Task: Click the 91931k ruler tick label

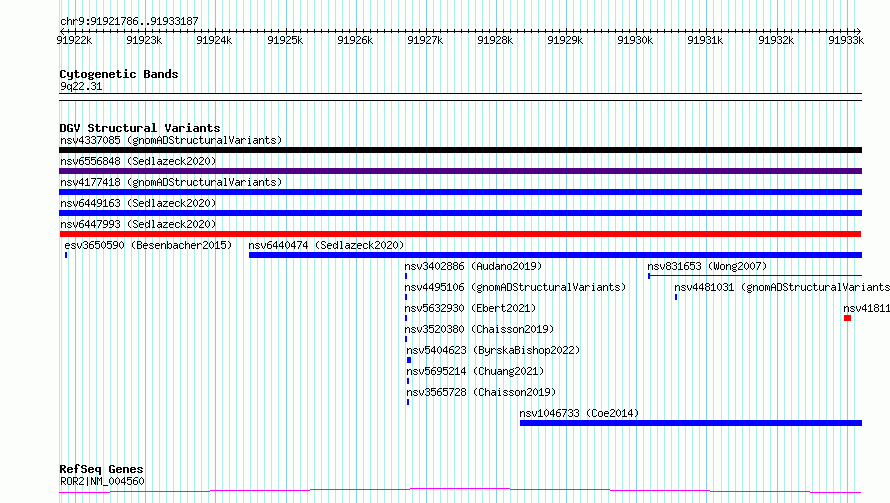Action: 705,40
